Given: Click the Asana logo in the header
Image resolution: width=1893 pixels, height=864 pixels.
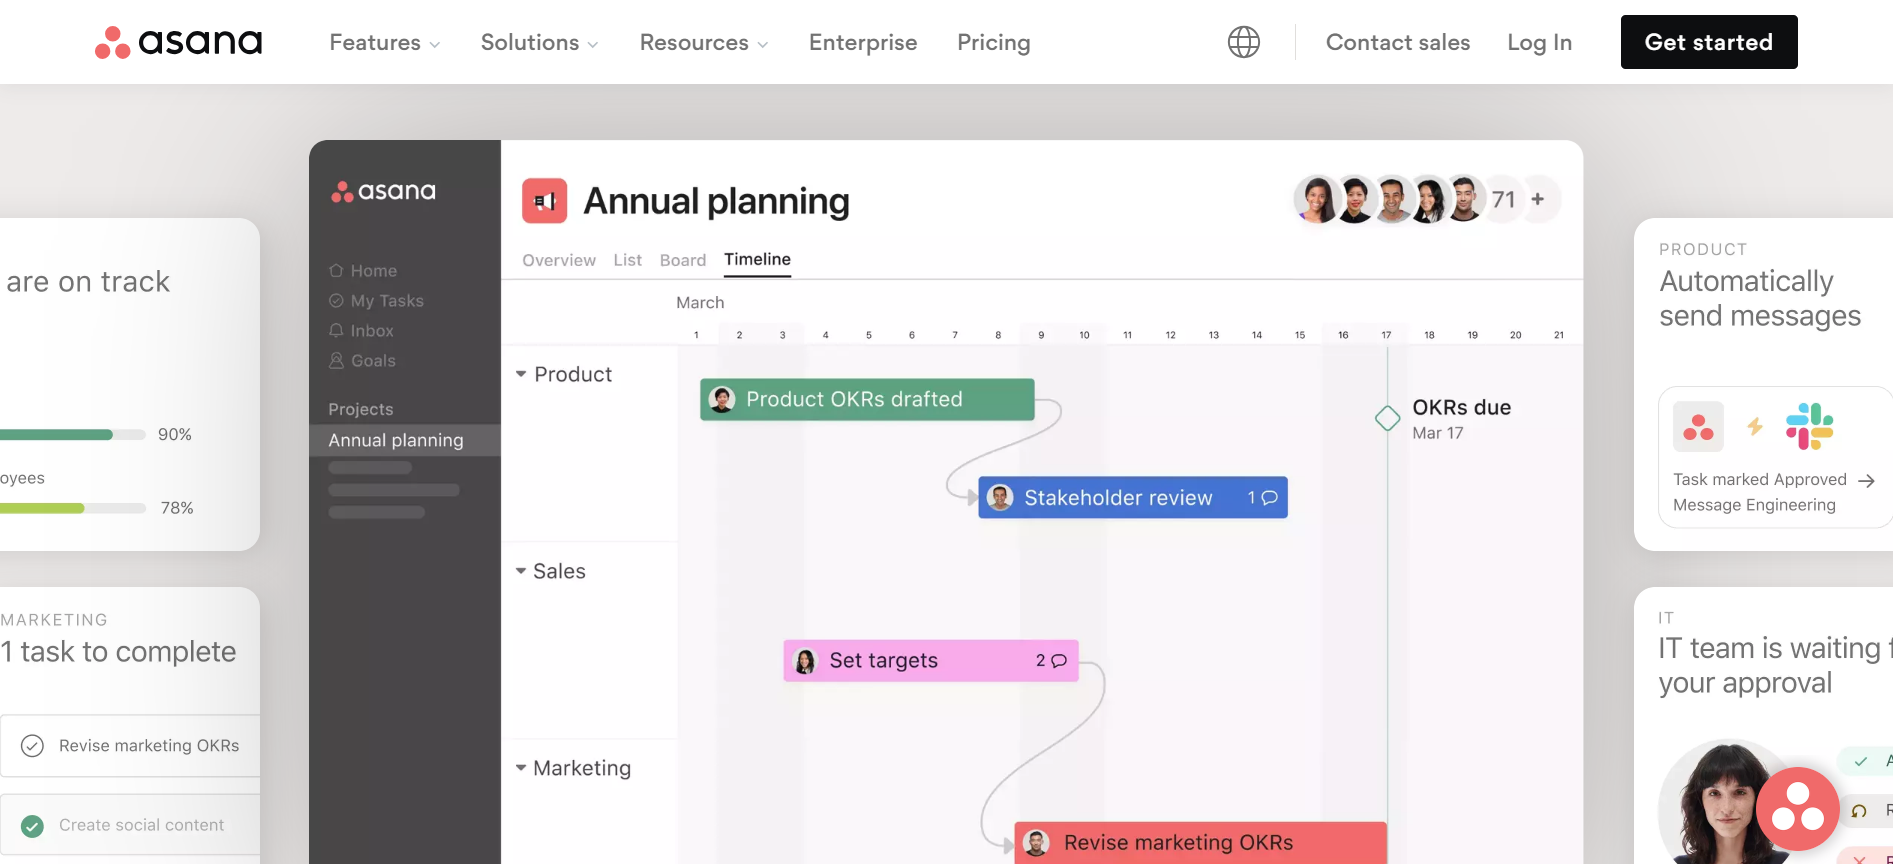Looking at the screenshot, I should tap(178, 42).
